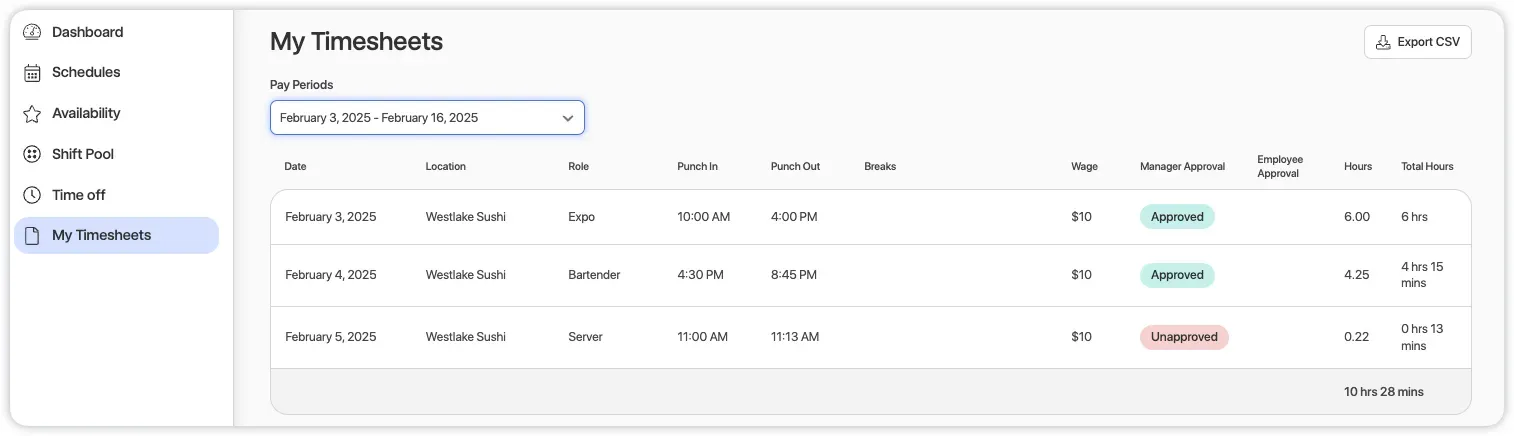
Task: Select the February 5, 2025 date cell
Action: (330, 337)
